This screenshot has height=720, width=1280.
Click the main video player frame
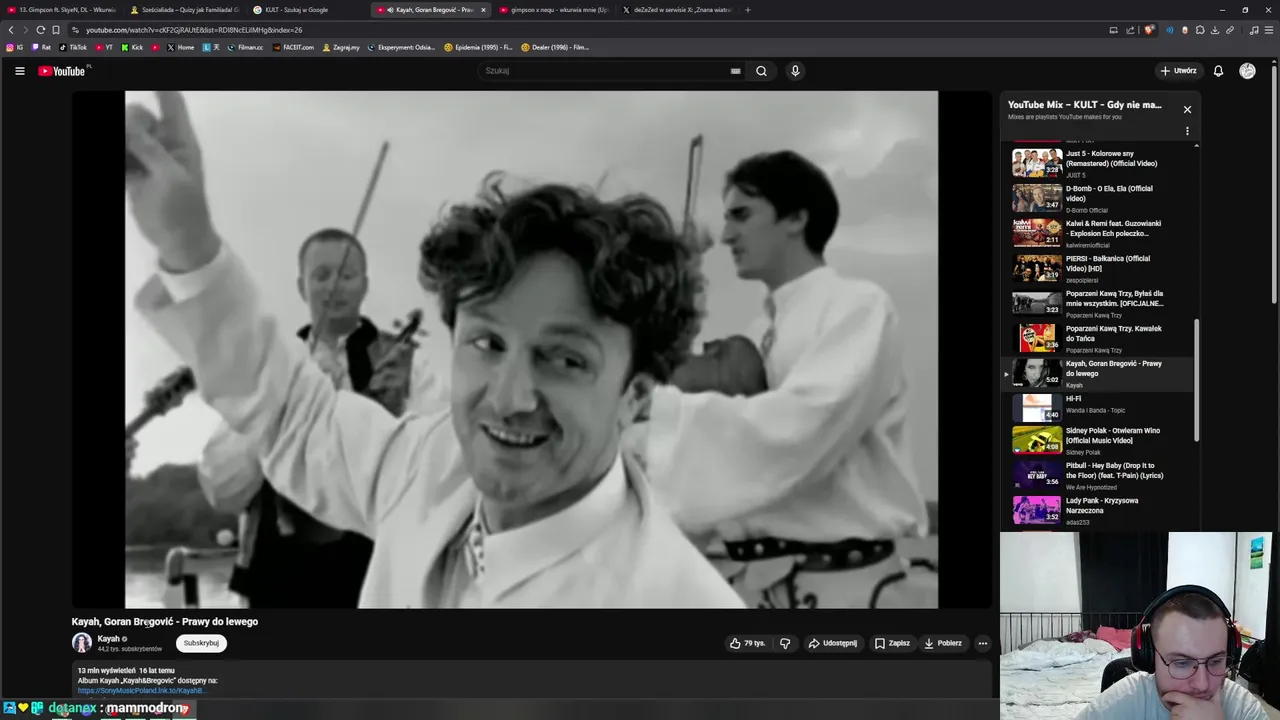(x=531, y=349)
